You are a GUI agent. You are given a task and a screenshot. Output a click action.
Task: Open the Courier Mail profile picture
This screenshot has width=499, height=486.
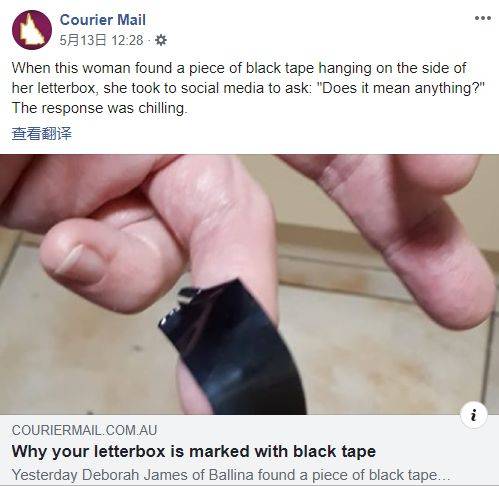[x=32, y=30]
